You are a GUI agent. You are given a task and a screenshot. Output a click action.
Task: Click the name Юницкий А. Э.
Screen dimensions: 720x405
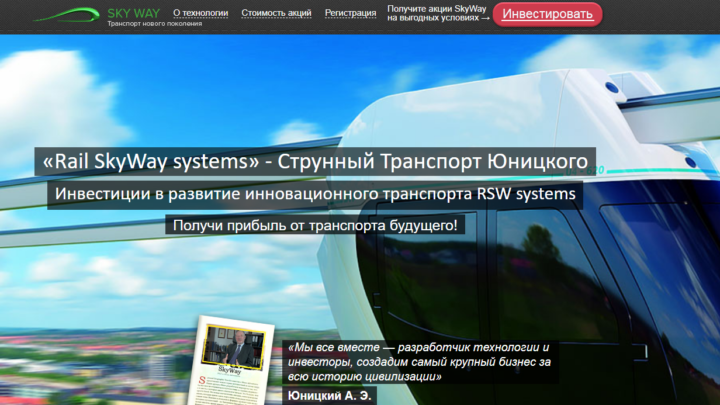(x=330, y=395)
